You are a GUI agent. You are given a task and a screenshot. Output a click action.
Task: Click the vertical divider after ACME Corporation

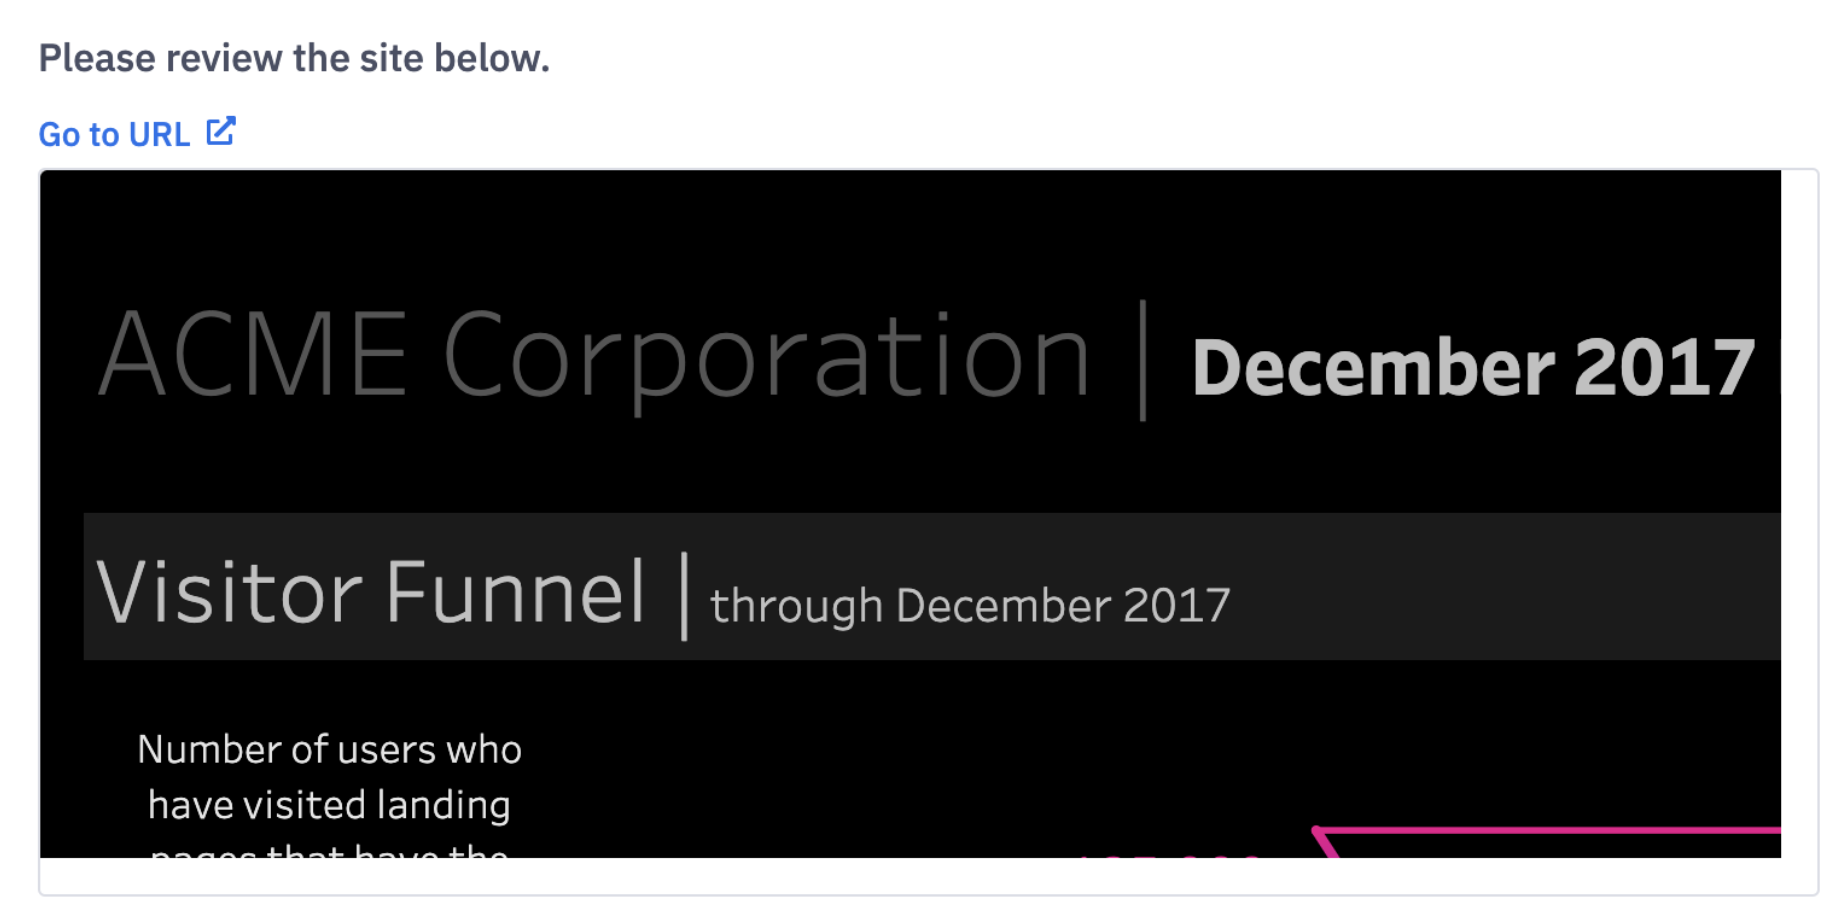tap(1143, 359)
